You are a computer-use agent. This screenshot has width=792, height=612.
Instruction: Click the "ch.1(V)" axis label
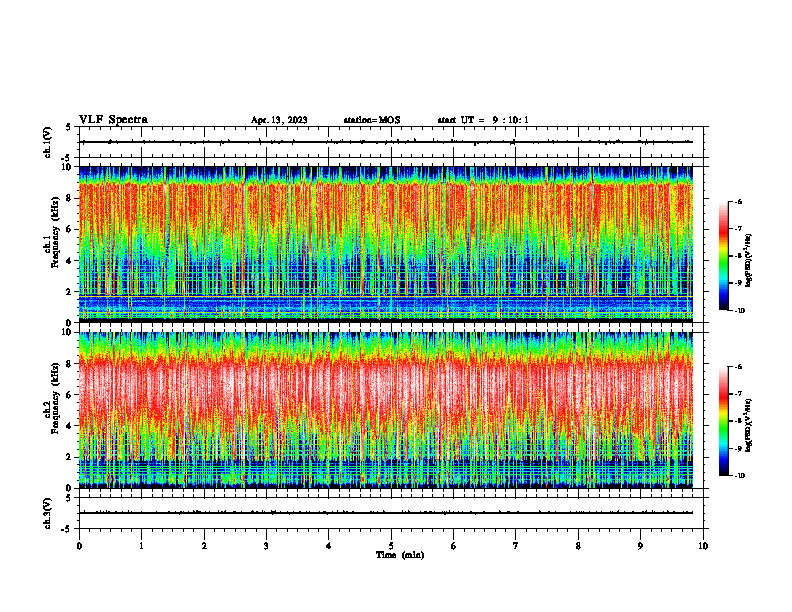(x=48, y=142)
